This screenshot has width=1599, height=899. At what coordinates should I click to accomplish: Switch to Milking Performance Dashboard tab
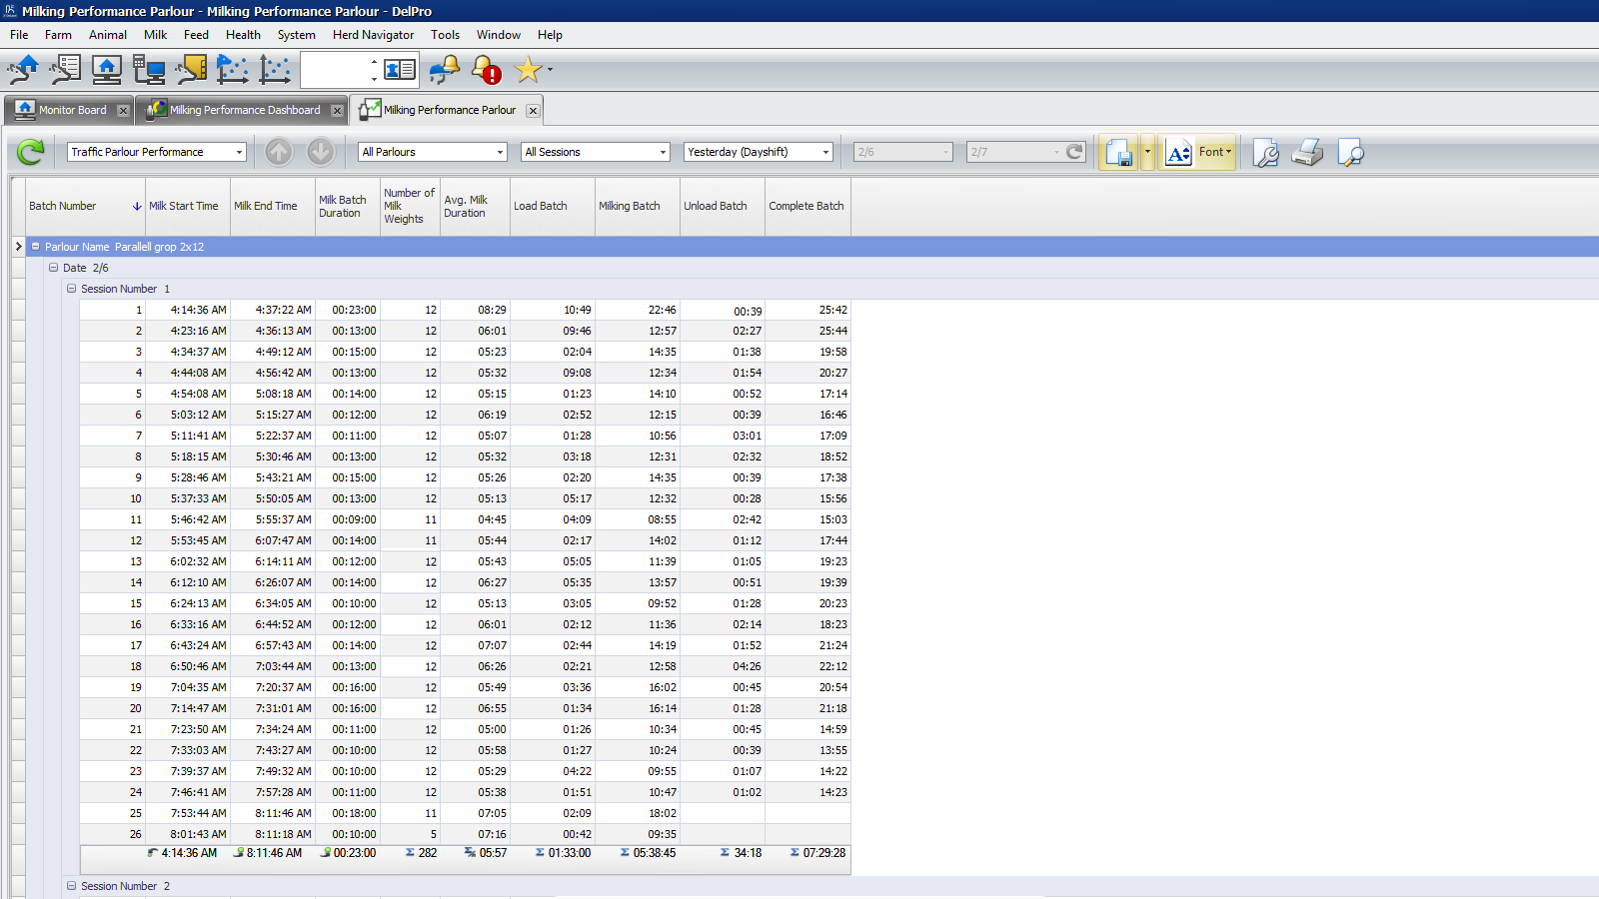click(x=243, y=110)
